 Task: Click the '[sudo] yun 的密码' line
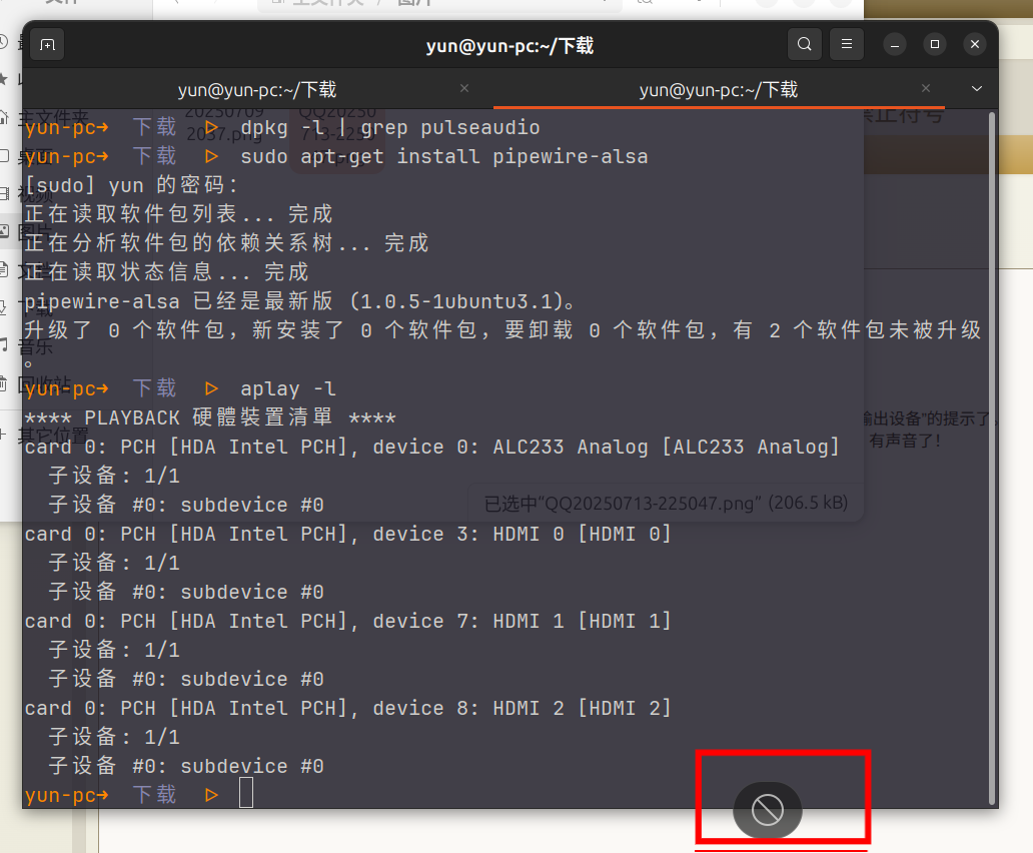pos(131,185)
